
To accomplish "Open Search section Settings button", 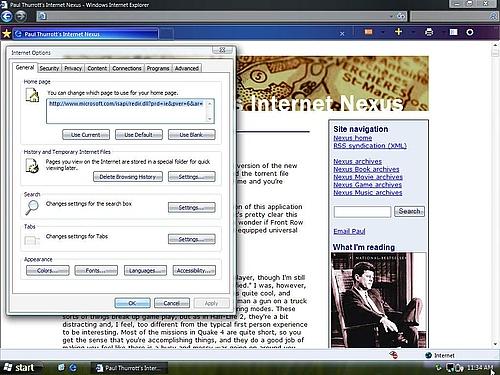I will click(x=192, y=207).
